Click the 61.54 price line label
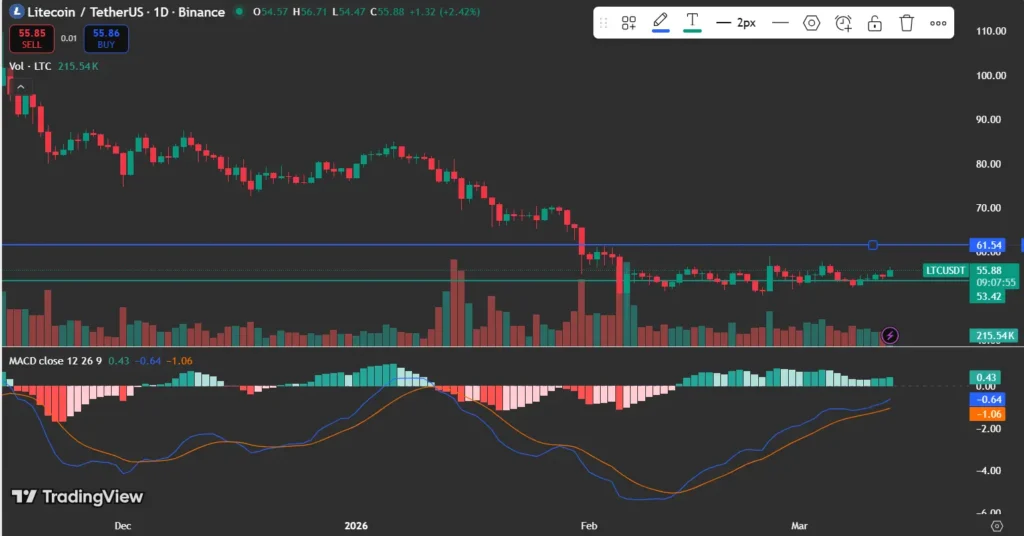Image resolution: width=1024 pixels, height=536 pixels. (988, 245)
